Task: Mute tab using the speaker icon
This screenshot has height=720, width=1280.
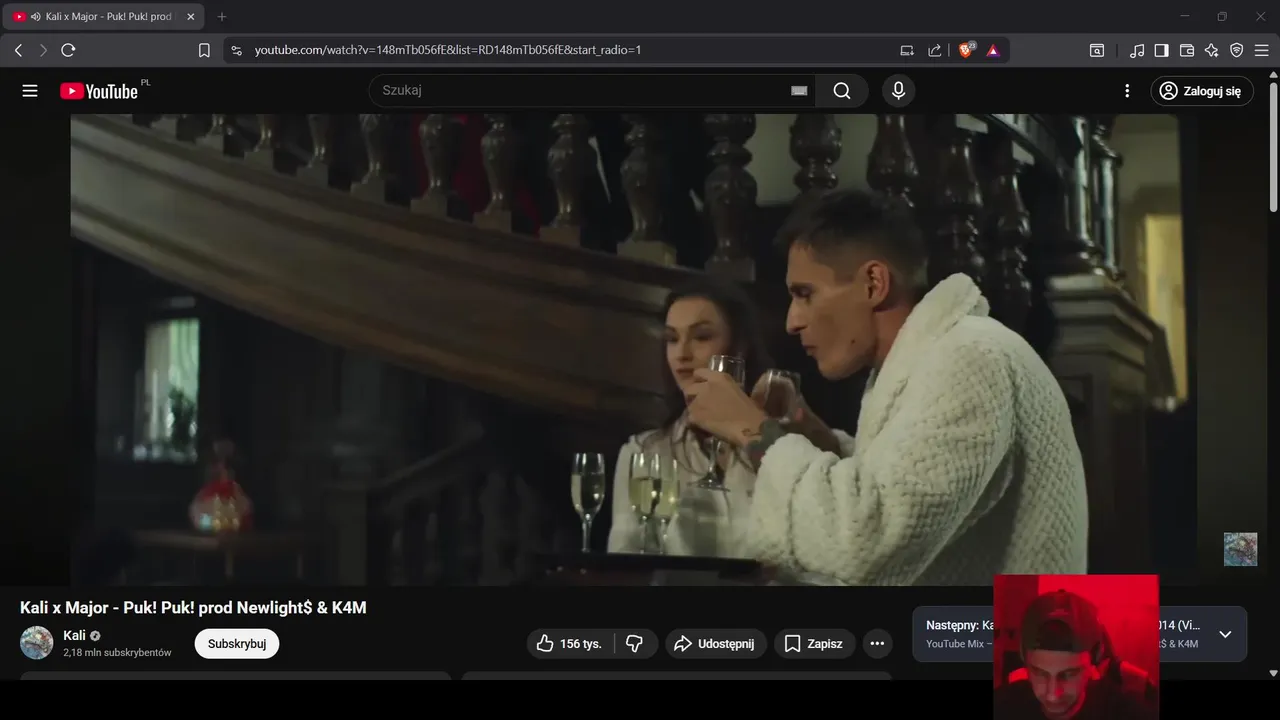Action: [x=35, y=17]
